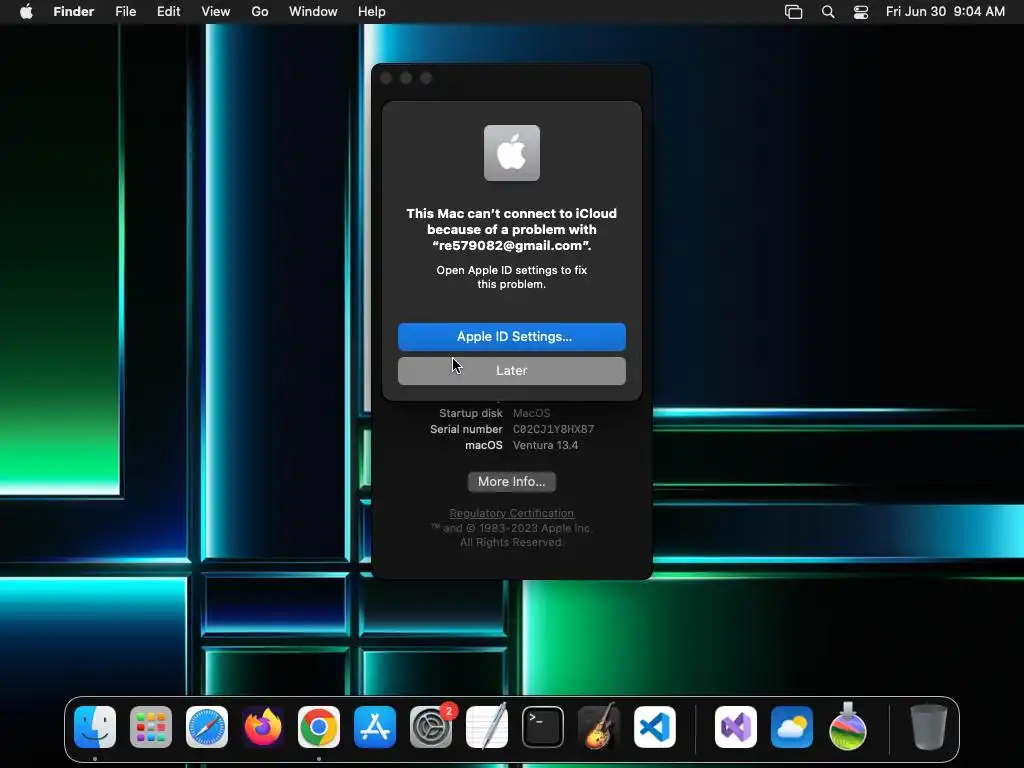1024x768 pixels.
Task: Open the Trash in the dock
Action: pyautogui.click(x=928, y=727)
